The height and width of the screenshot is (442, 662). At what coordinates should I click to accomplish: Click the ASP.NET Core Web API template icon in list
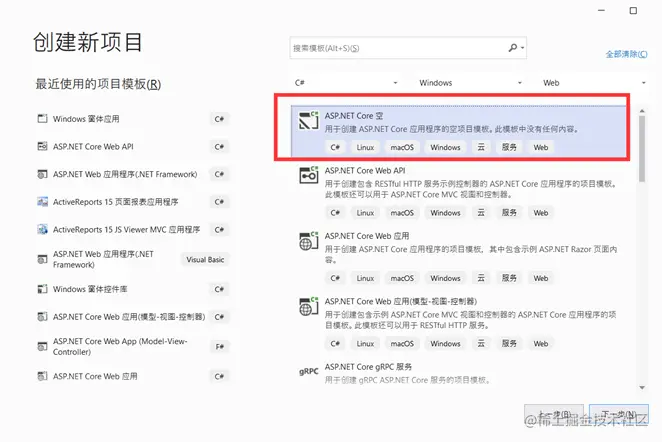click(309, 175)
